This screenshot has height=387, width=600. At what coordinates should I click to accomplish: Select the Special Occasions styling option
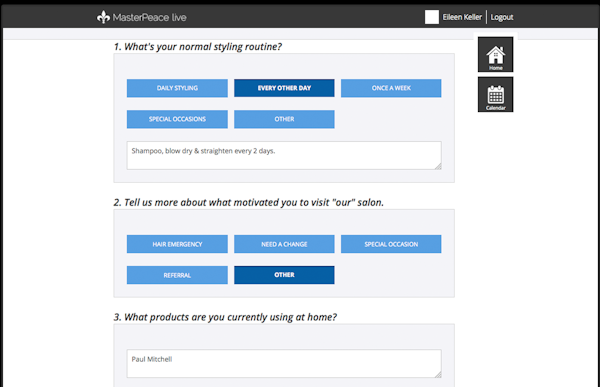click(x=177, y=119)
